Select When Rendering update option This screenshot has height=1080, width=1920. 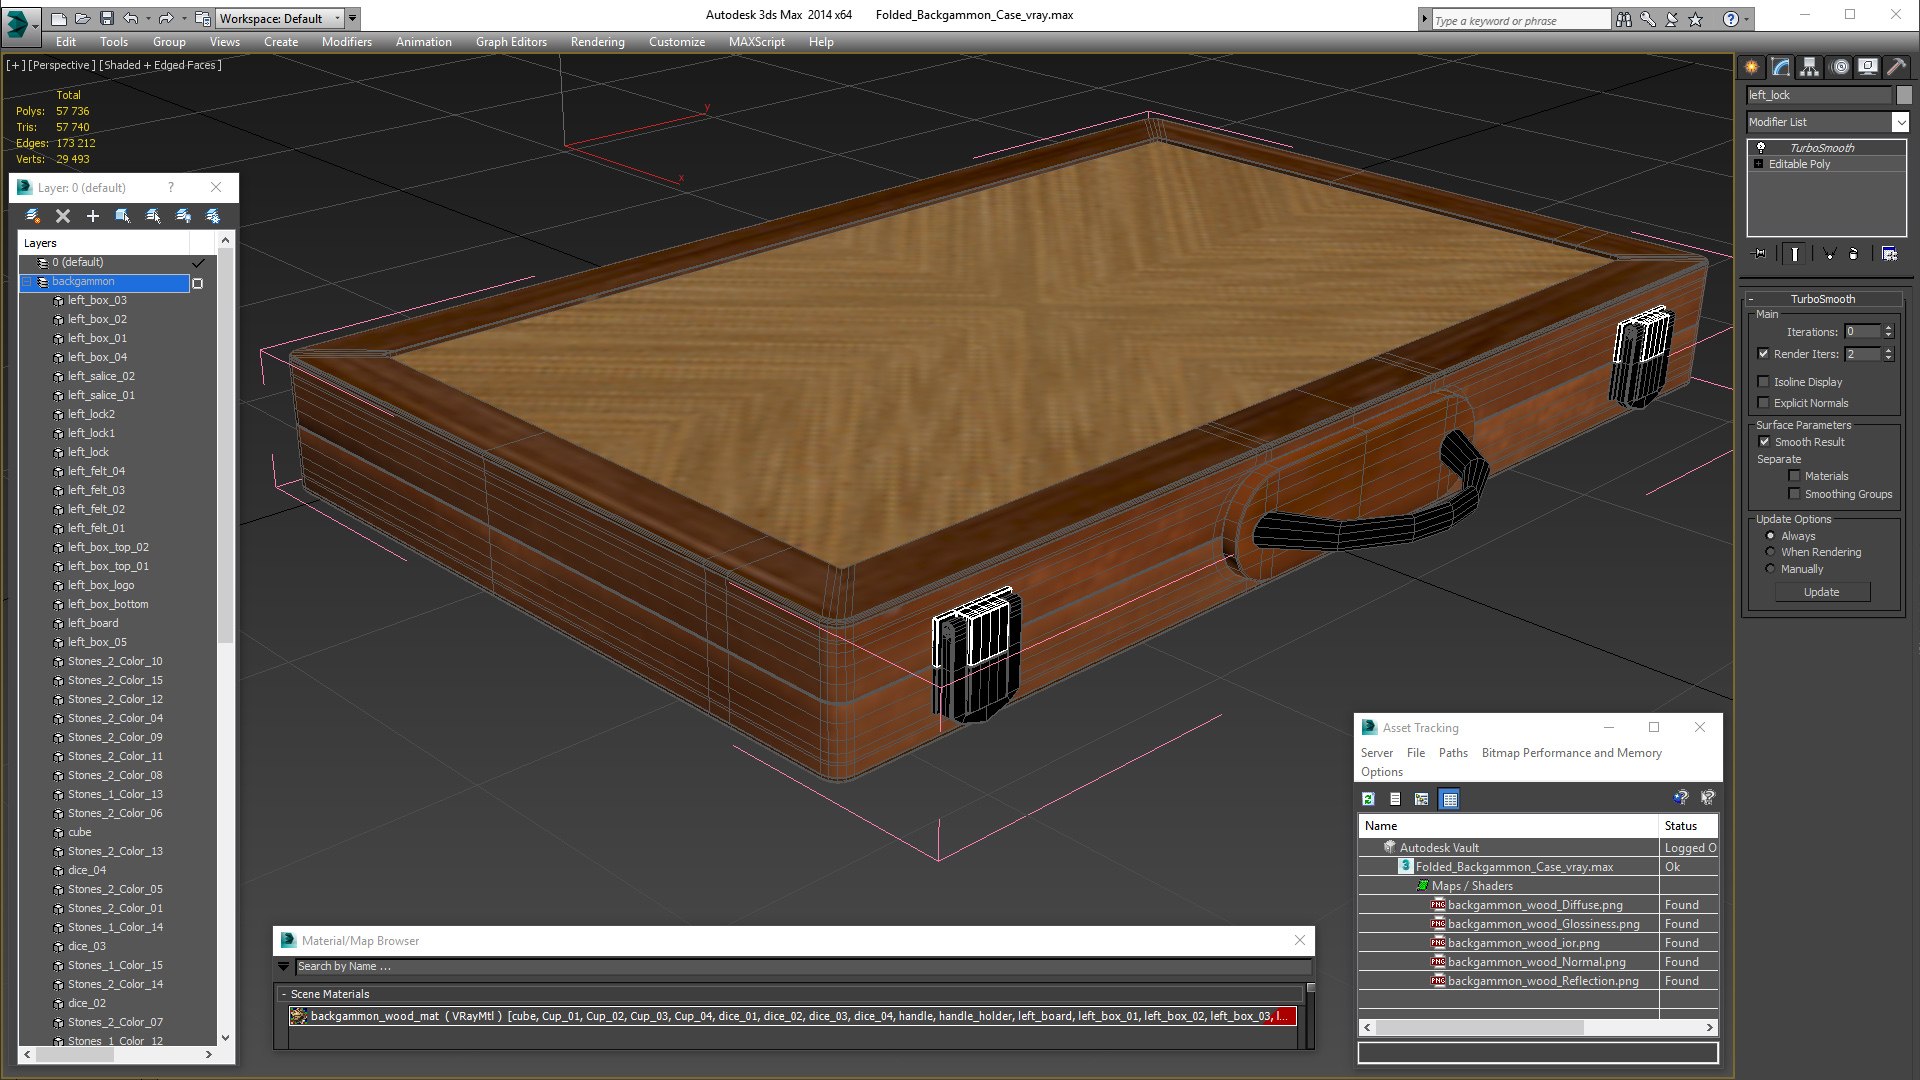(1771, 552)
